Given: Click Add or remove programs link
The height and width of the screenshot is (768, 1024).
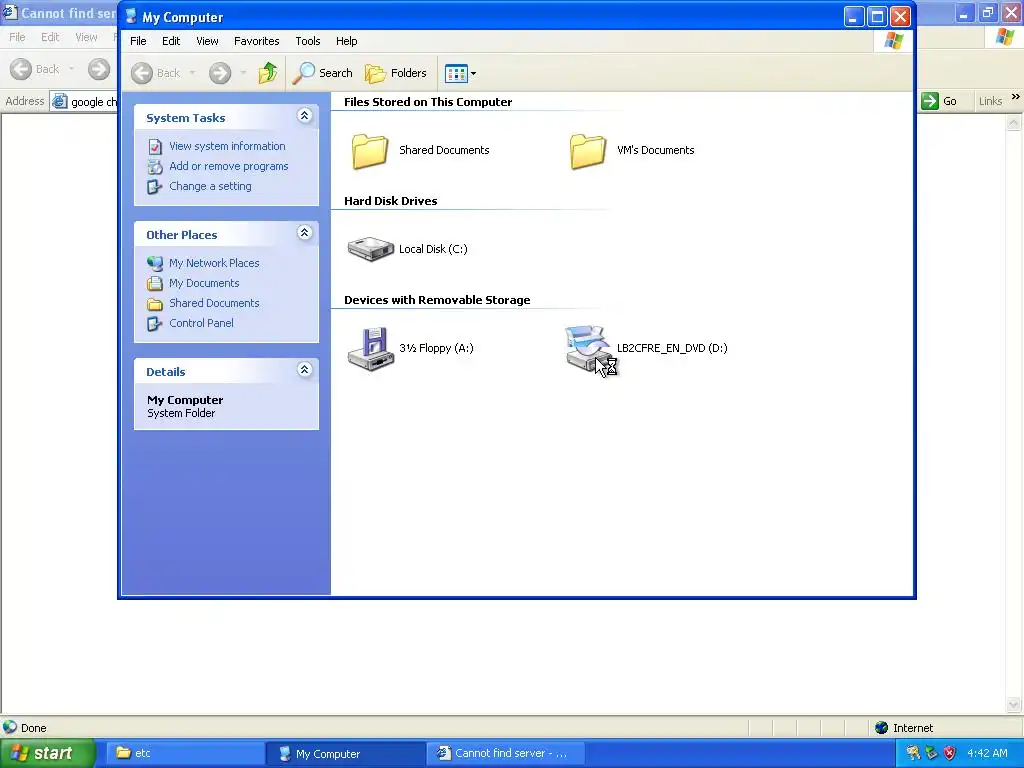Looking at the screenshot, I should point(229,166).
